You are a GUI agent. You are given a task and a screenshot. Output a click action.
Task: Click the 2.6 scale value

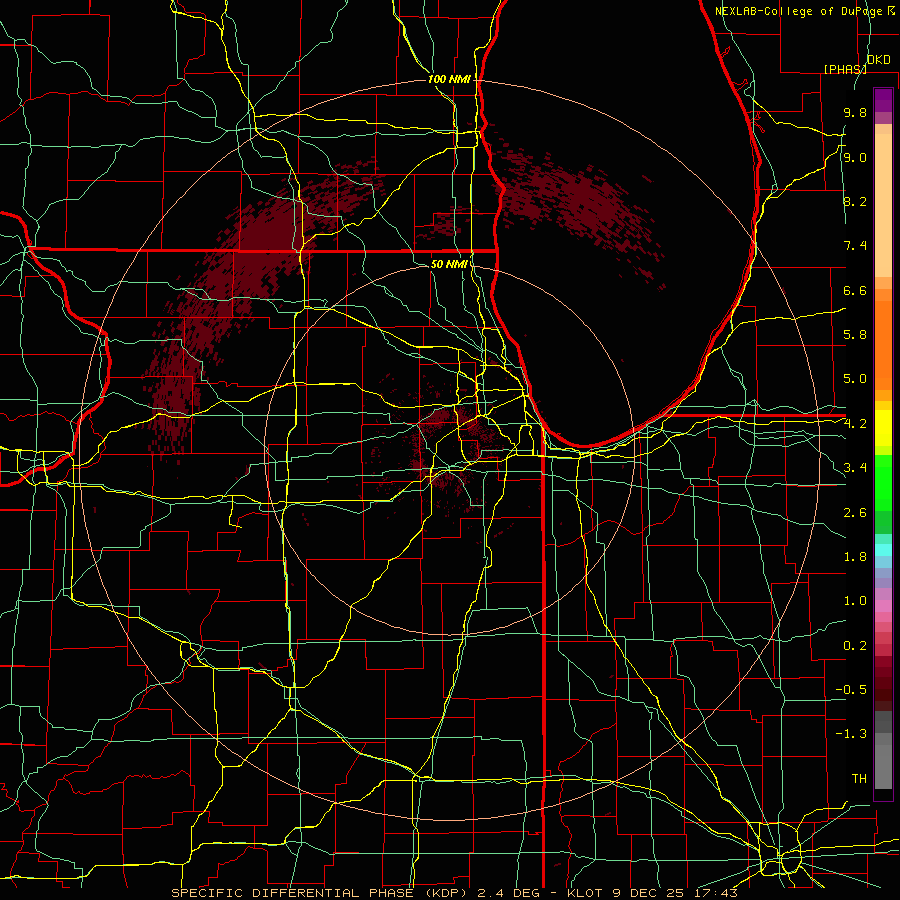[x=855, y=513]
